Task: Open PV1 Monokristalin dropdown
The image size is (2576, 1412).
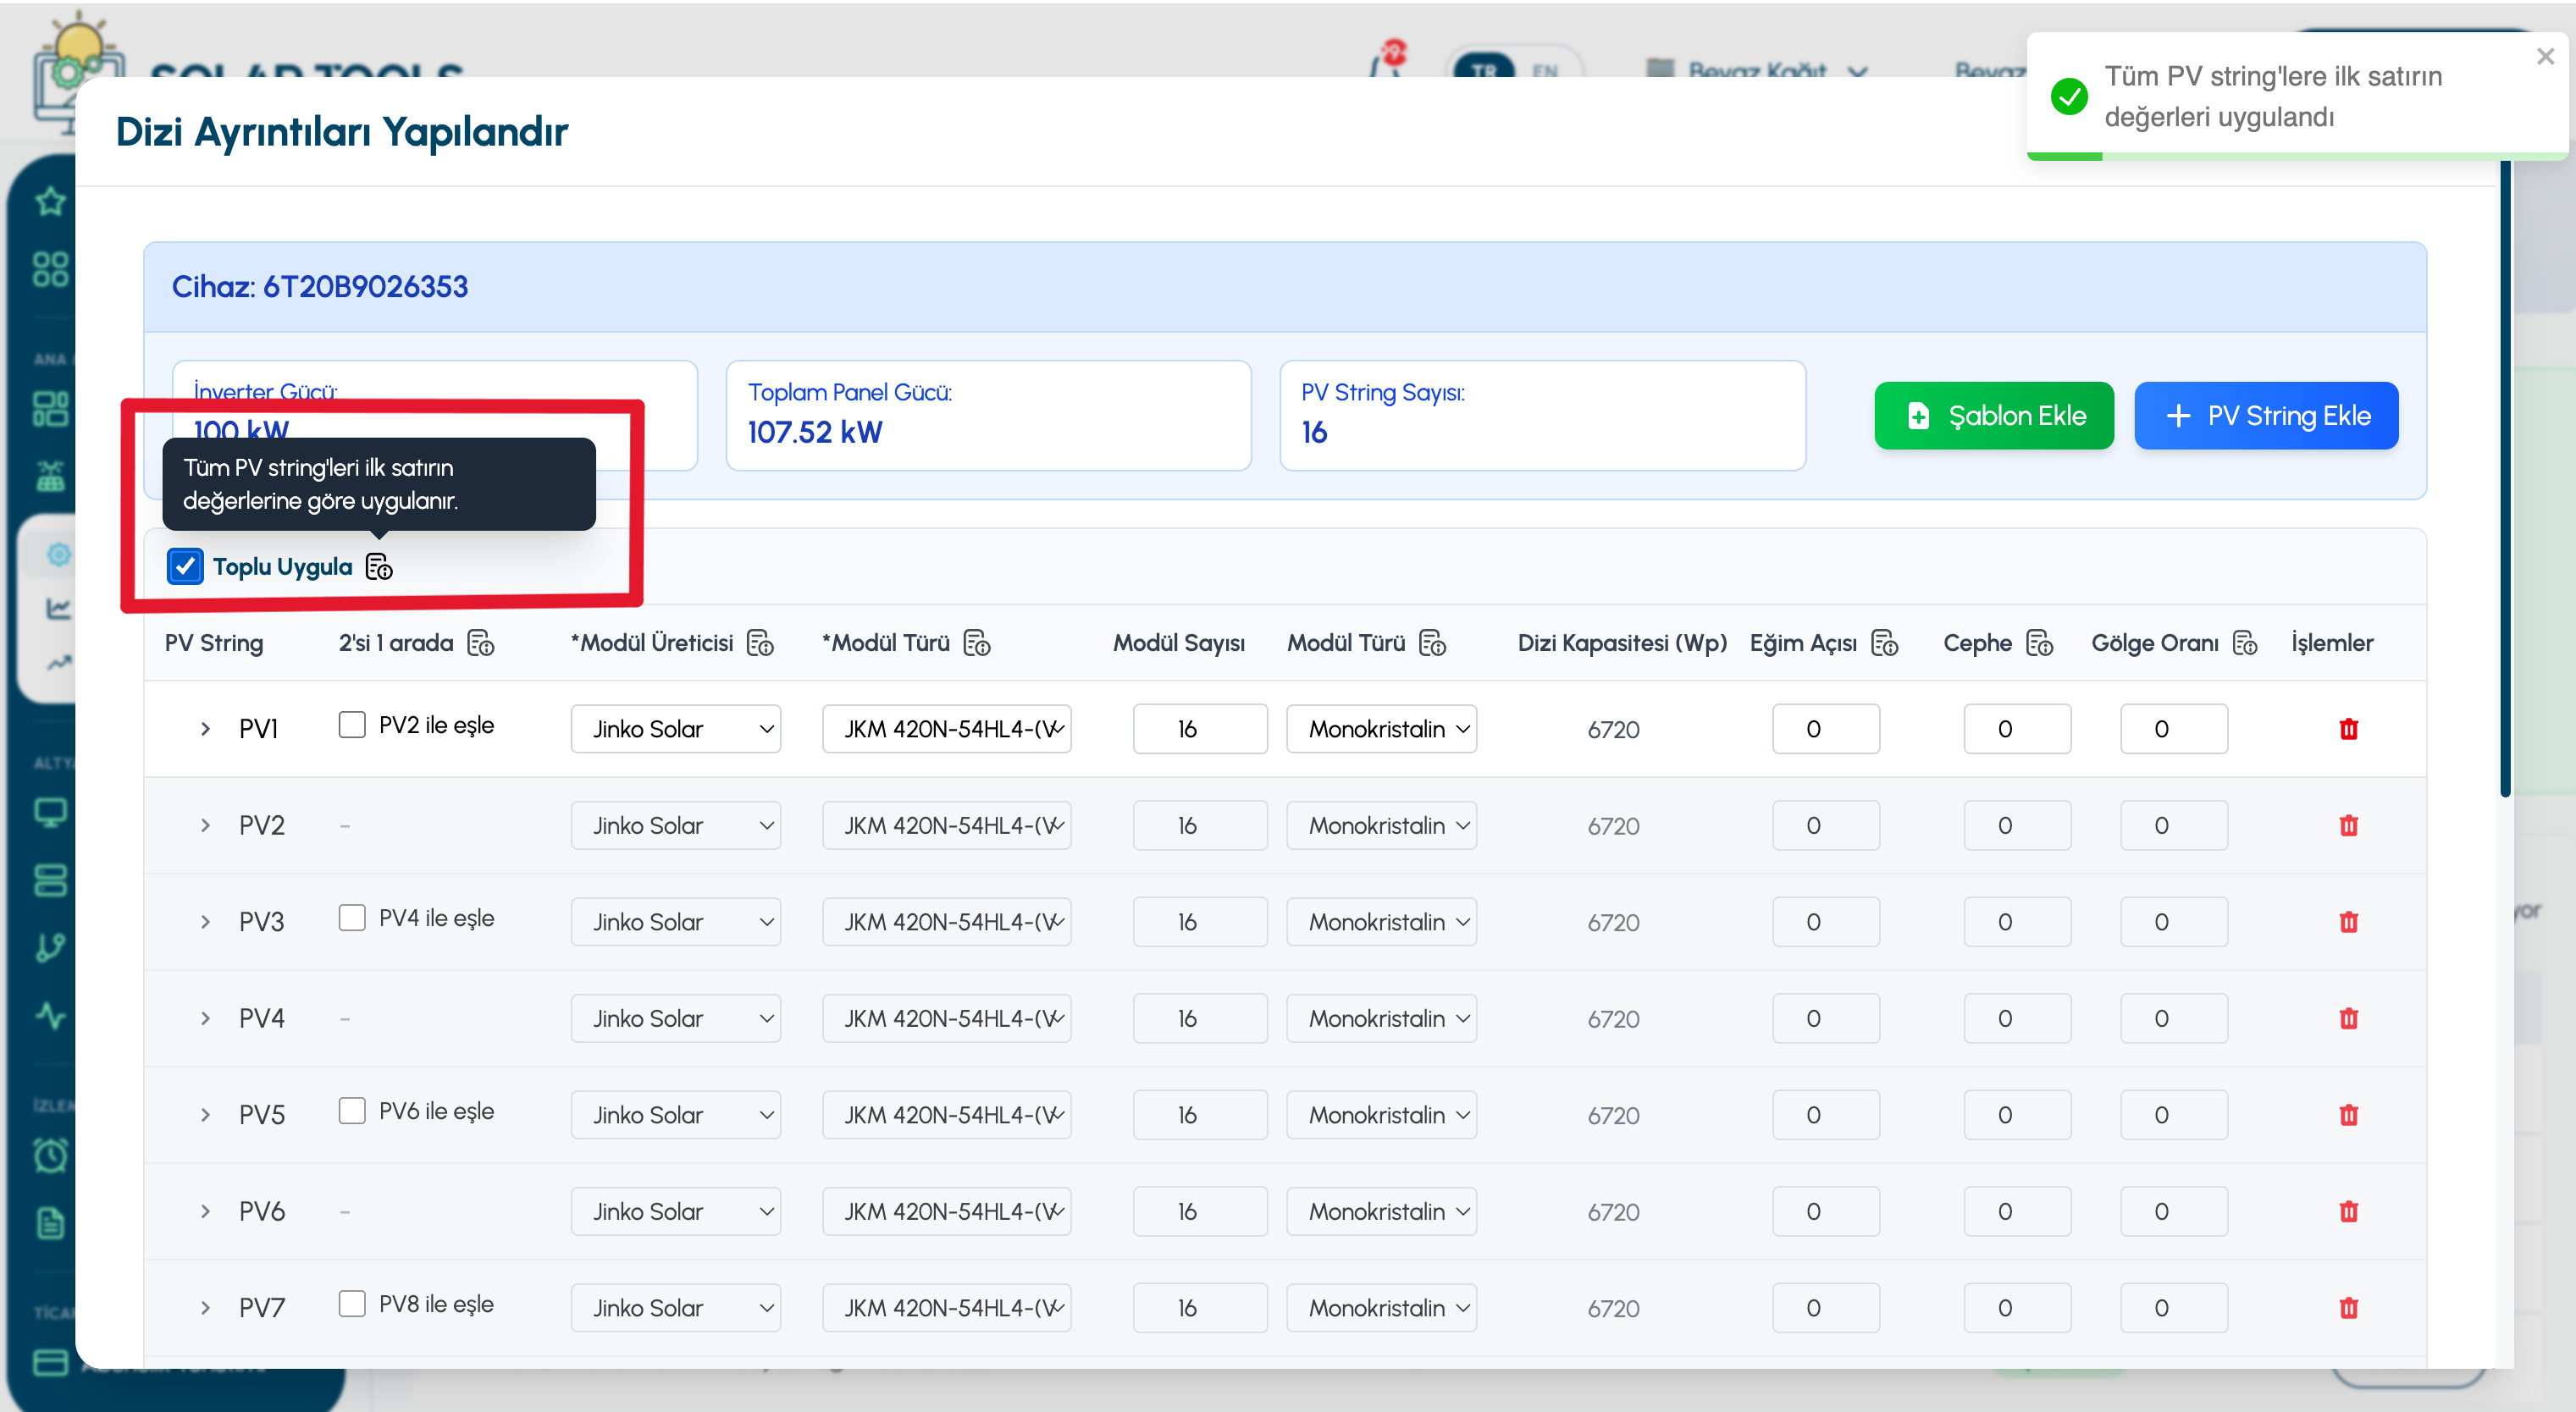Action: [x=1381, y=729]
